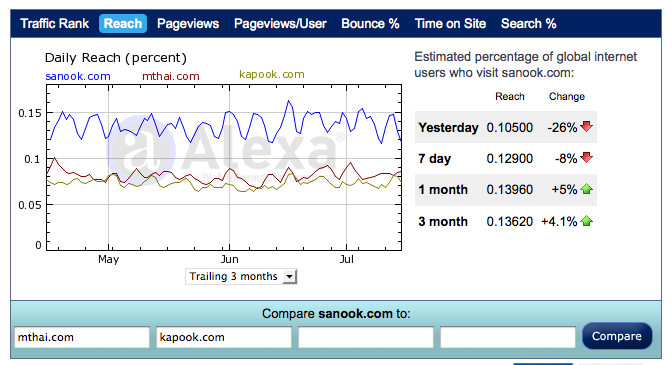Select the Reach tab
671x365 pixels.
point(123,24)
